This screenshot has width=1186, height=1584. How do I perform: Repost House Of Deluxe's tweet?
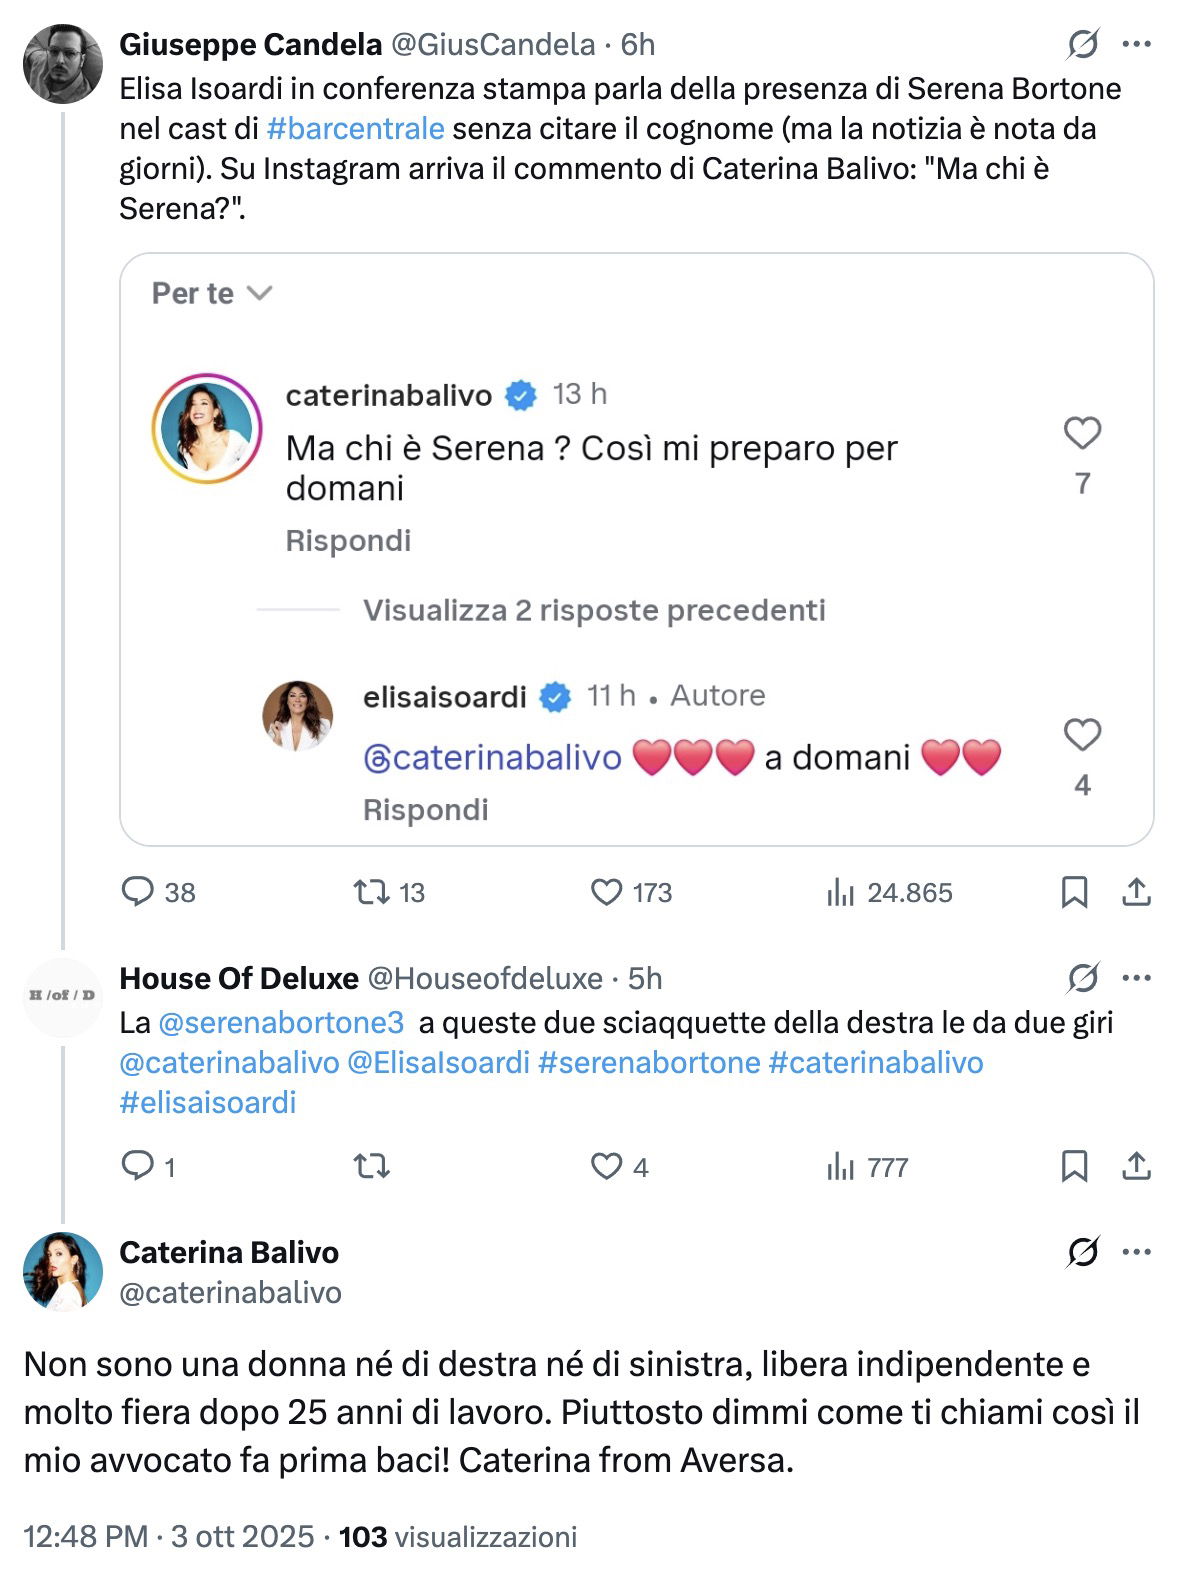[x=372, y=1166]
